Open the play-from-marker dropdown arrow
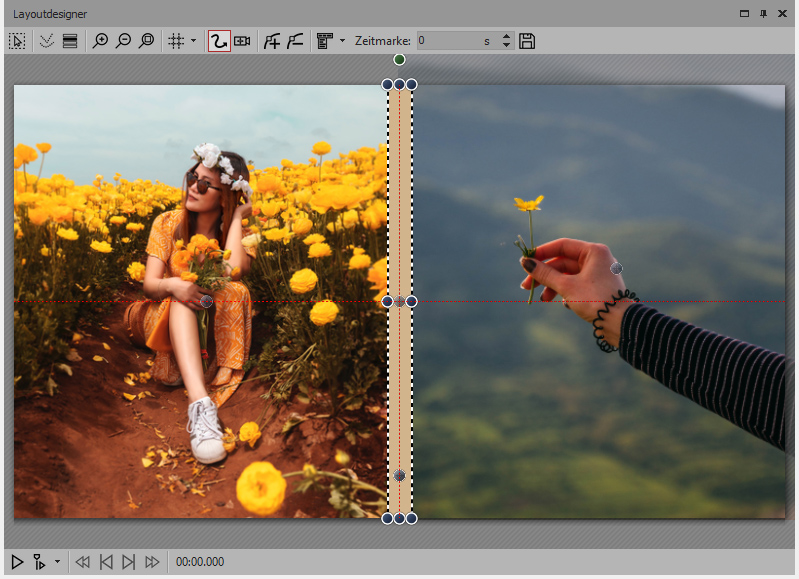The image size is (799, 579). pyautogui.click(x=57, y=562)
